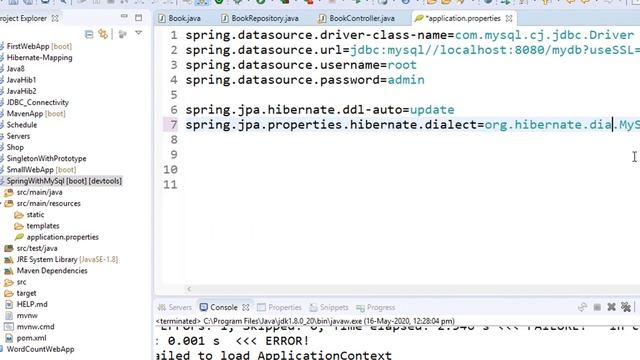Image resolution: width=640 pixels, height=360 pixels.
Task: Open Project Explorer view menu arrow
Action: (x=138, y=33)
